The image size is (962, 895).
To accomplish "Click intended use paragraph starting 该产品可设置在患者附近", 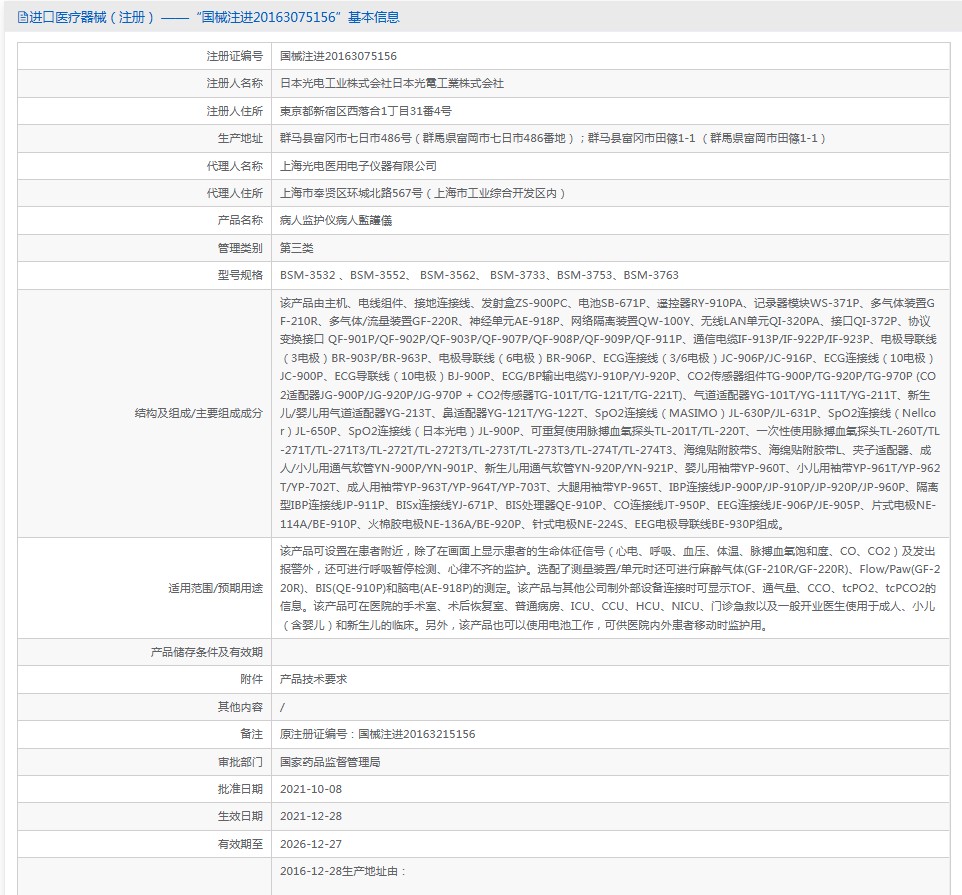I will pyautogui.click(x=610, y=588).
